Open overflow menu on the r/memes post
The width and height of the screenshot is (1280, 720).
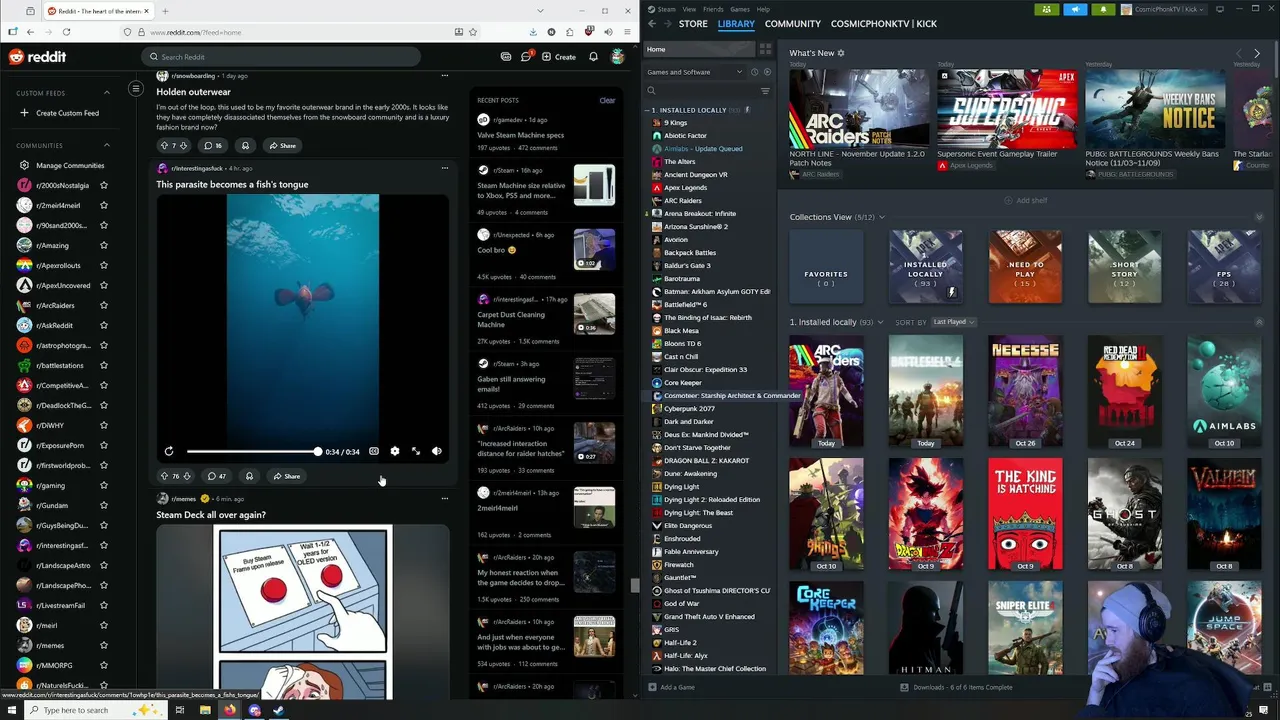[445, 498]
